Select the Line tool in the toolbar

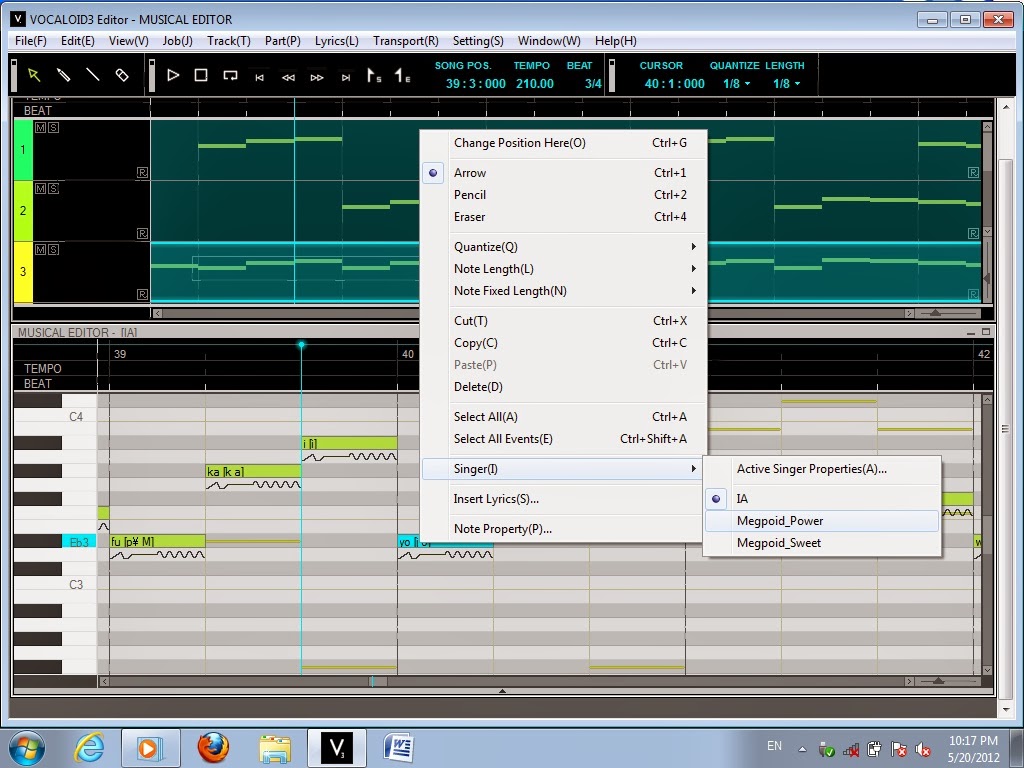[x=92, y=73]
